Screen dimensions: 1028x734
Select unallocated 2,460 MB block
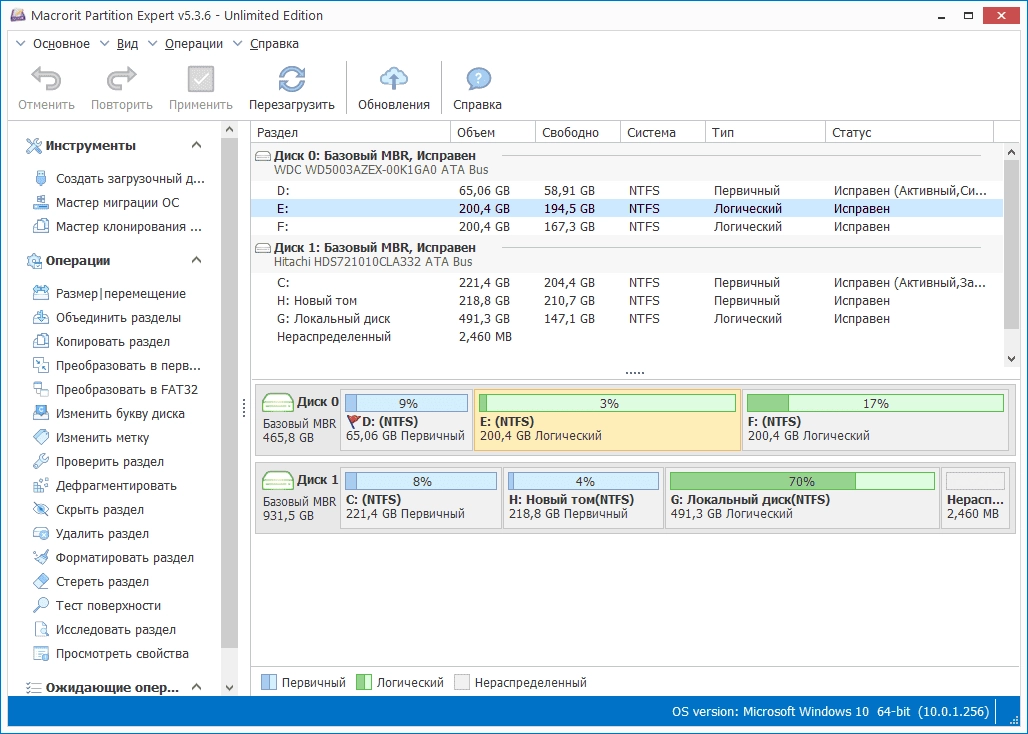pyautogui.click(x=976, y=497)
